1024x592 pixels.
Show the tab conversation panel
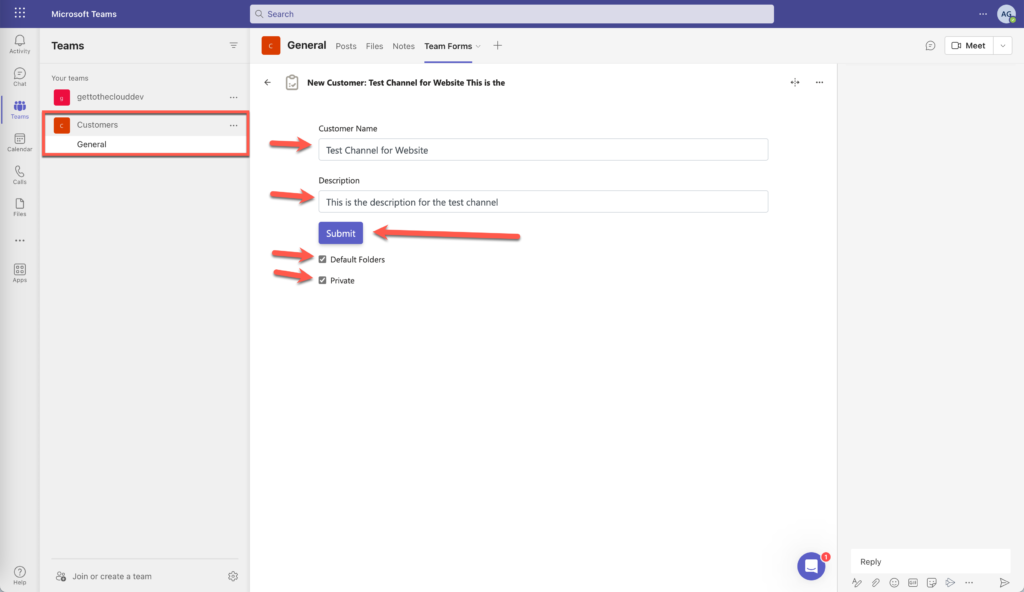click(x=931, y=46)
